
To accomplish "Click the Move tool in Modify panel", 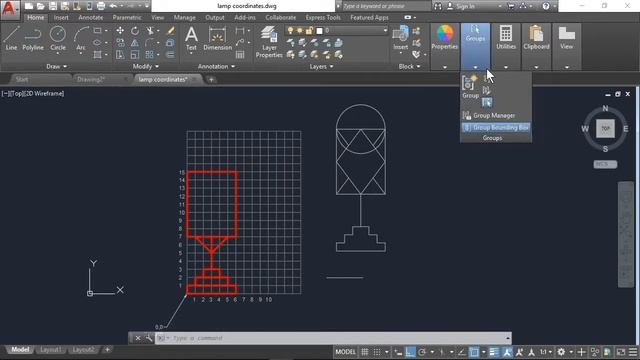I will (x=120, y=31).
